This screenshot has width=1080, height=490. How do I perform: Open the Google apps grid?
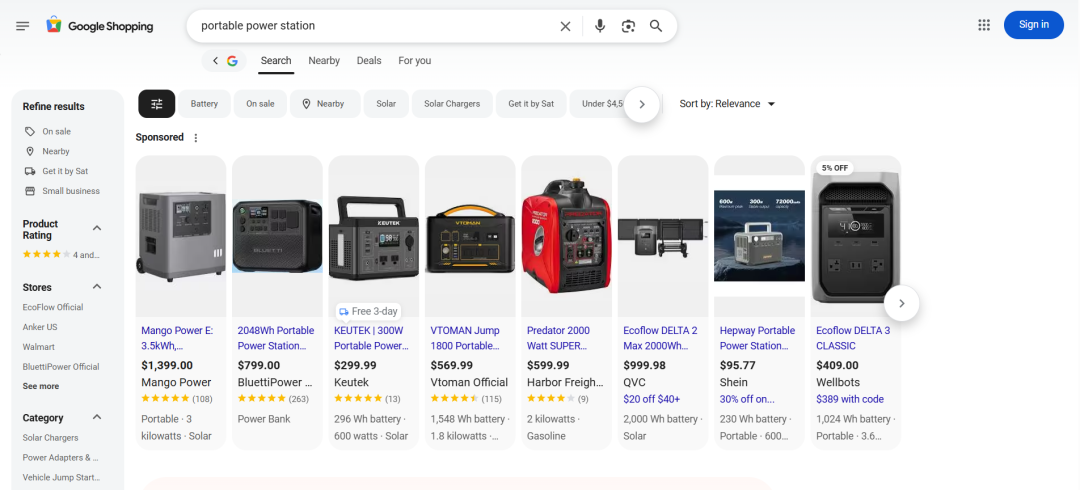[x=984, y=25]
